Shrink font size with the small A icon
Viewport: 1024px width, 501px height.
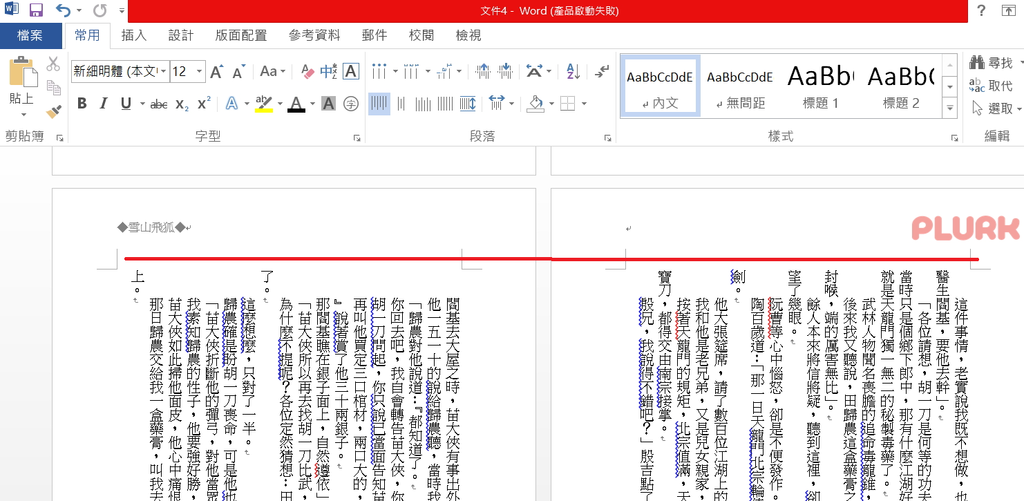[238, 71]
